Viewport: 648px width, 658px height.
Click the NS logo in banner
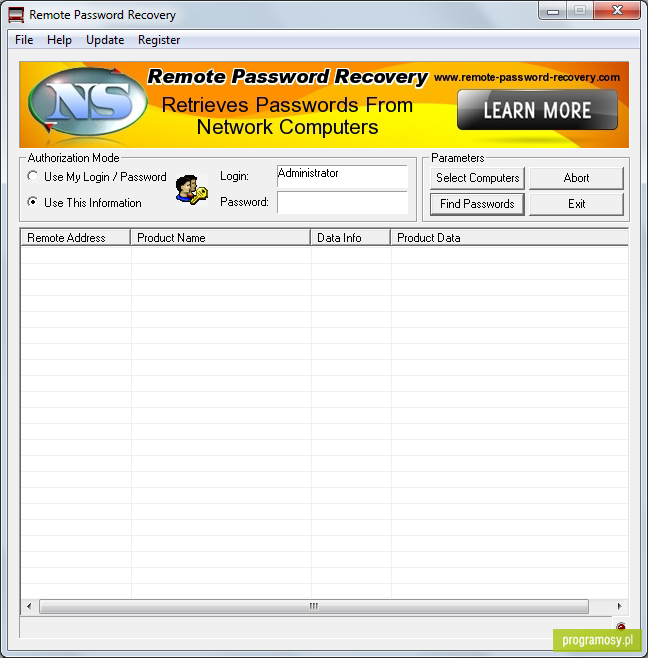88,102
